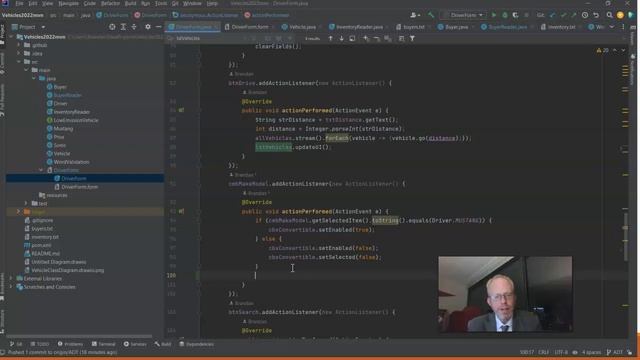This screenshot has width=640, height=360.
Task: Open Git history clock icon
Action: click(x=585, y=15)
